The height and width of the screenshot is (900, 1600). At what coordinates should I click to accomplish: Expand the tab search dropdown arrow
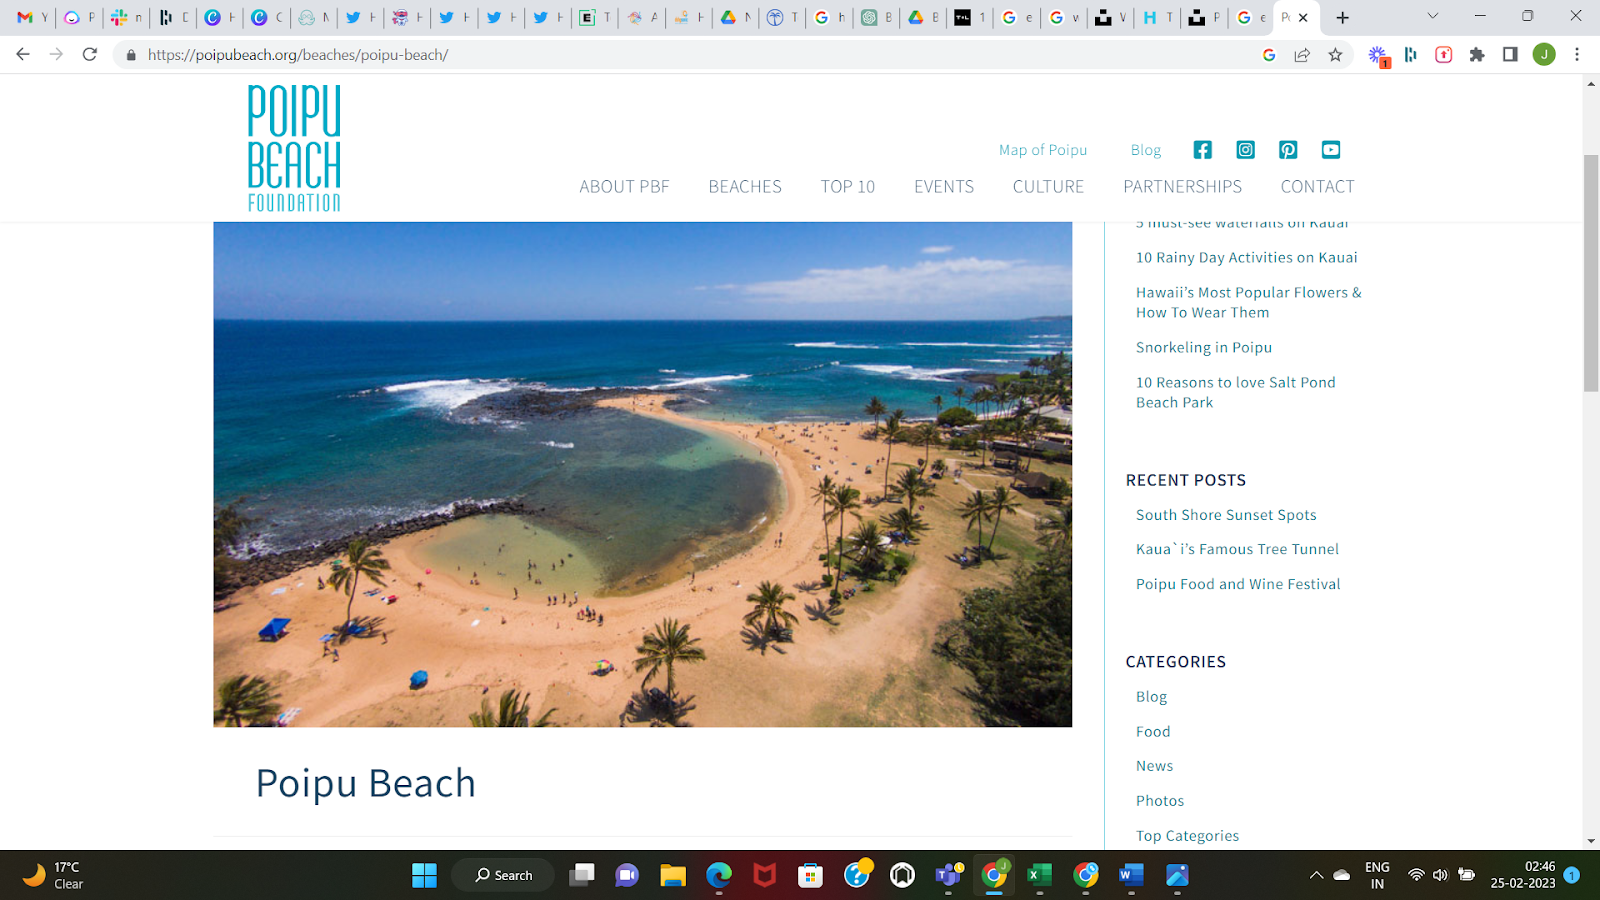tap(1432, 16)
